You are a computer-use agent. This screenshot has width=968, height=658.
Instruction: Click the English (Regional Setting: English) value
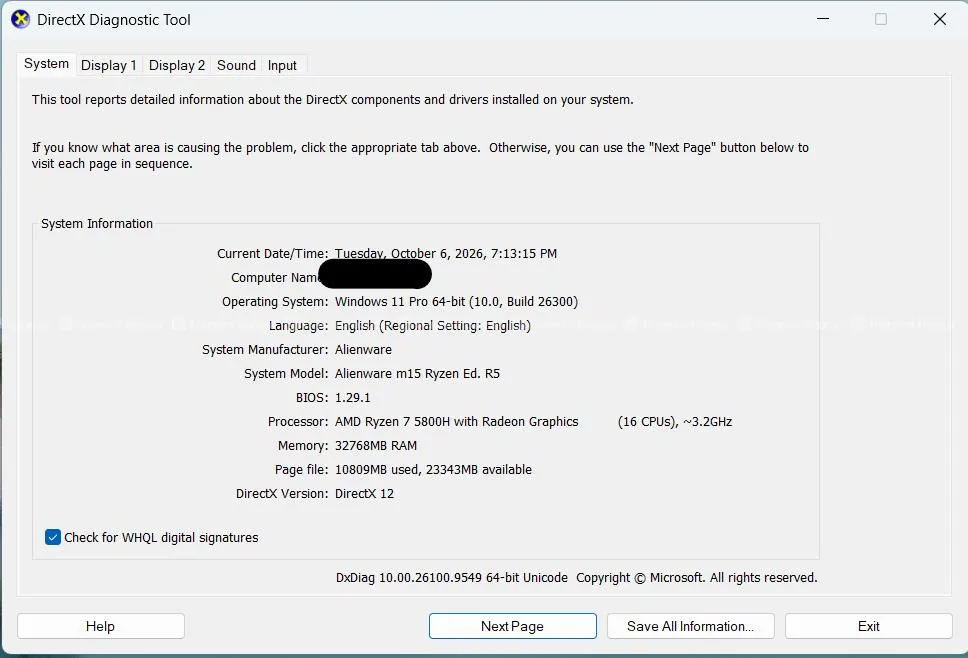[433, 326]
